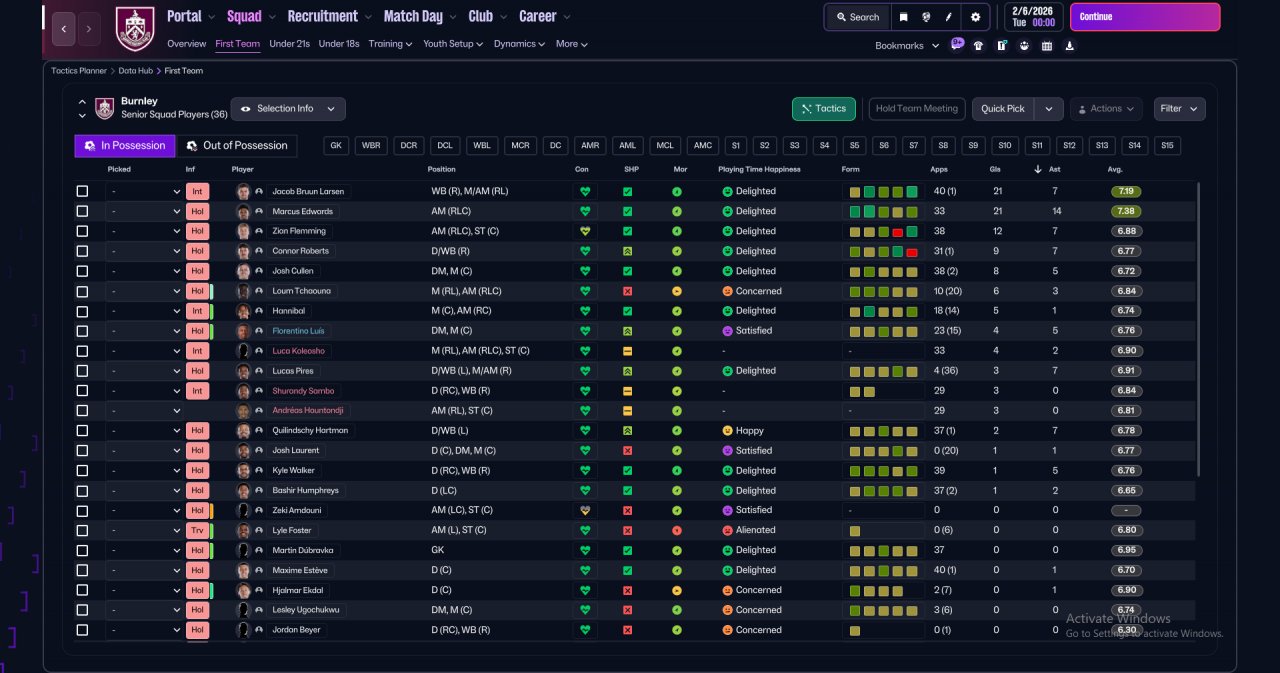1280x673 pixels.
Task: Click the shirt icon in bookmarks row
Action: click(x=978, y=45)
